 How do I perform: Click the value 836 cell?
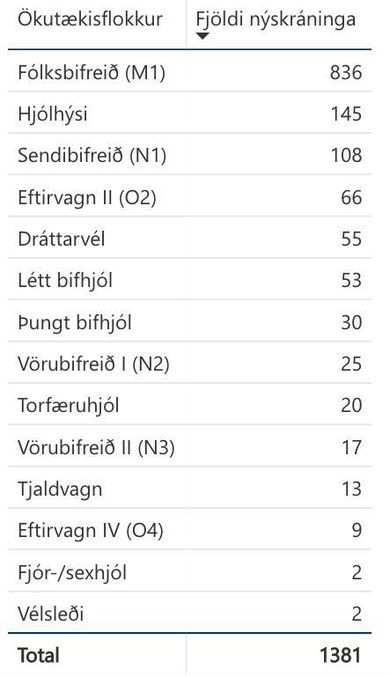[x=346, y=72]
